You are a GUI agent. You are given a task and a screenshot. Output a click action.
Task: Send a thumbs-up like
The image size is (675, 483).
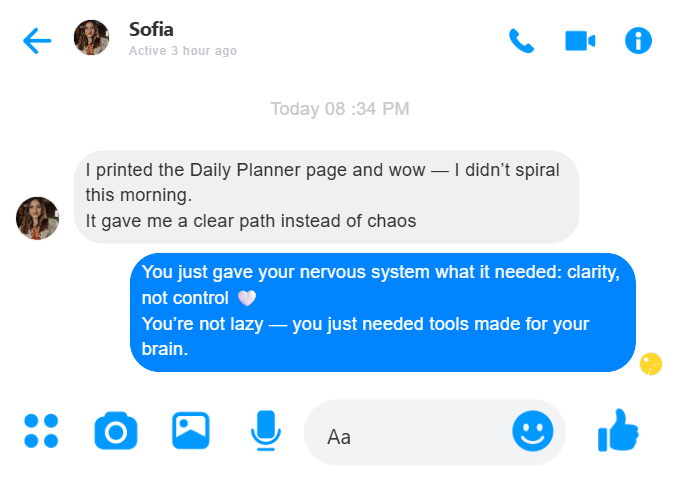(x=618, y=431)
